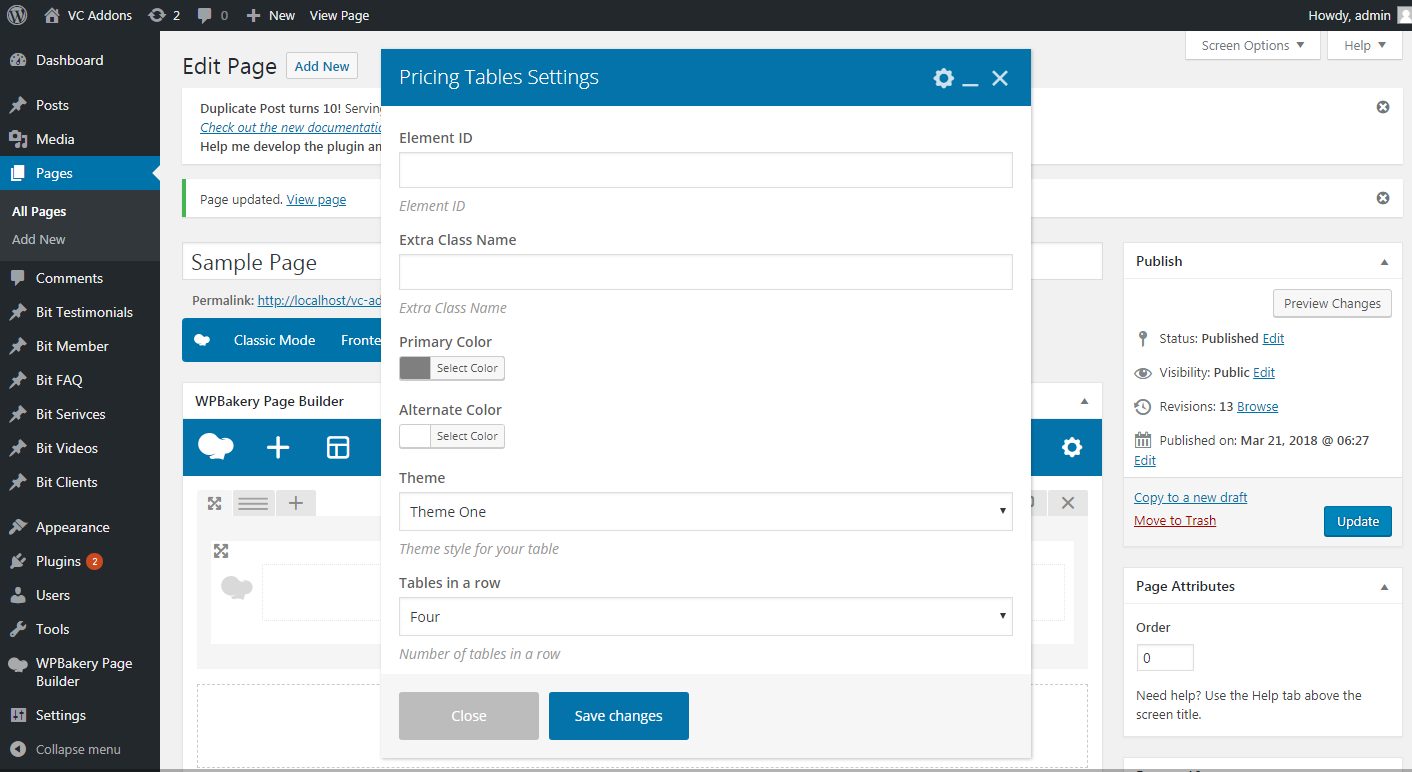Open the Plugins menu in sidebar
Viewport: 1412px width, 772px height.
click(58, 561)
